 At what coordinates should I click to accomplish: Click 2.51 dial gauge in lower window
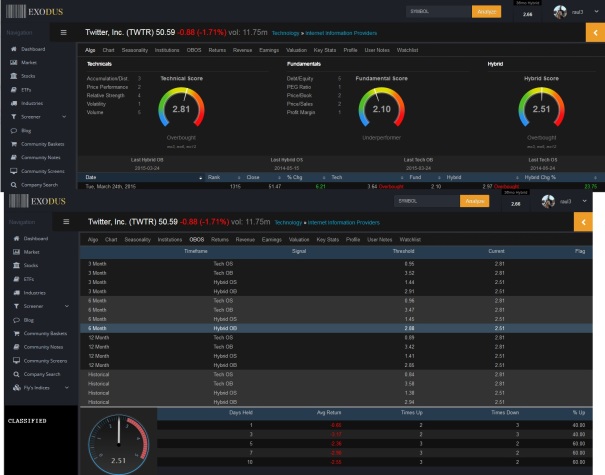point(118,445)
